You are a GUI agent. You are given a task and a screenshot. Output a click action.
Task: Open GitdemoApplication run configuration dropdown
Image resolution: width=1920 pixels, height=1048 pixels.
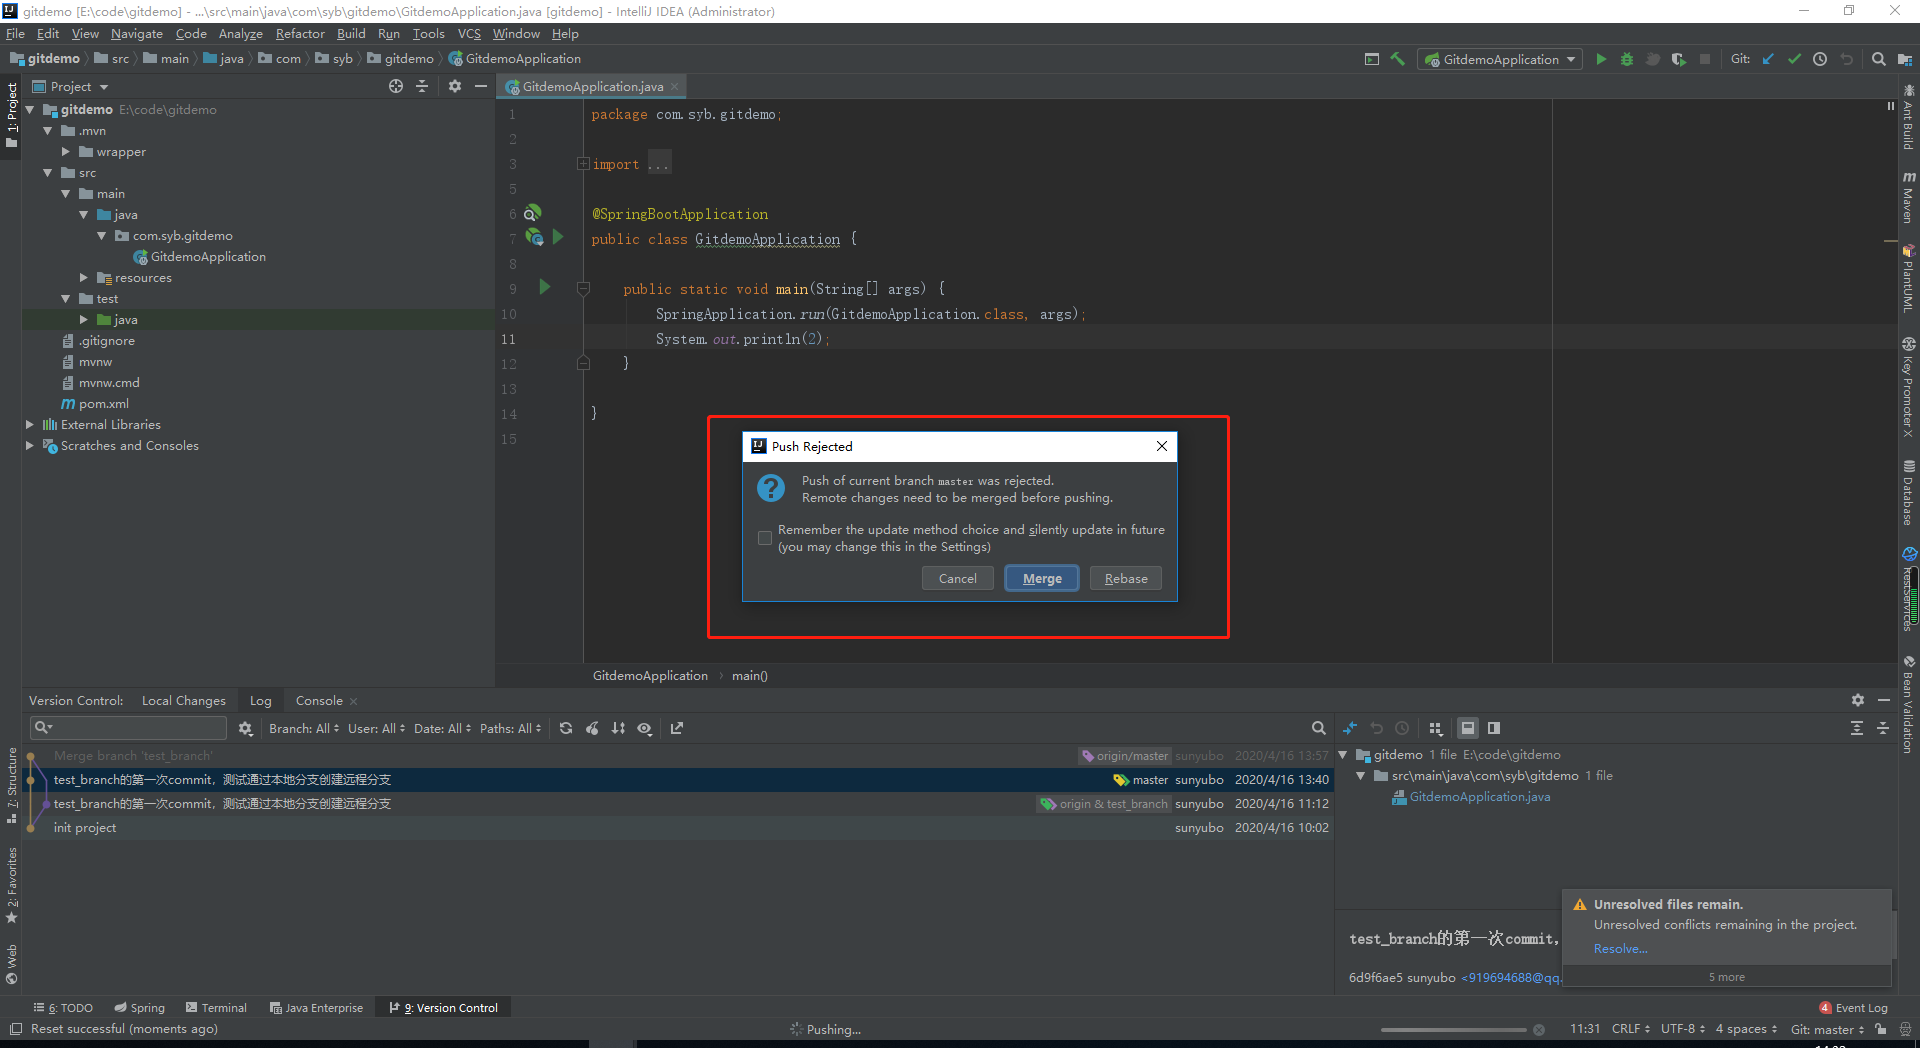(x=1502, y=59)
